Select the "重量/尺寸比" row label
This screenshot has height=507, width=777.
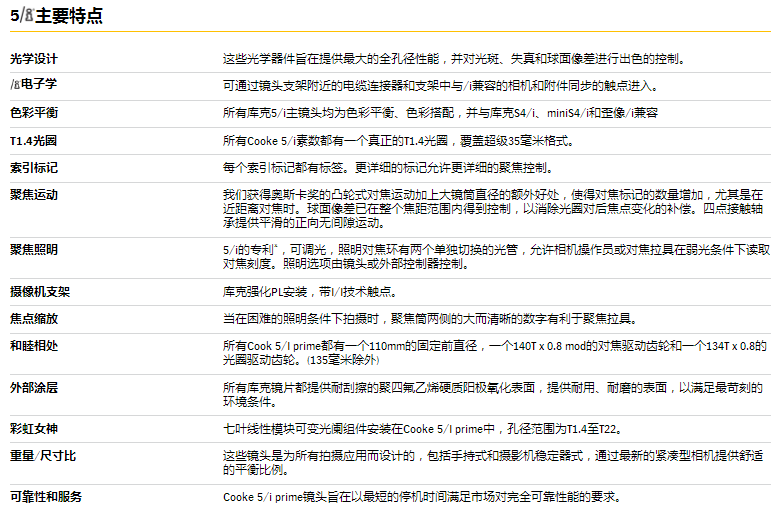pyautogui.click(x=42, y=455)
